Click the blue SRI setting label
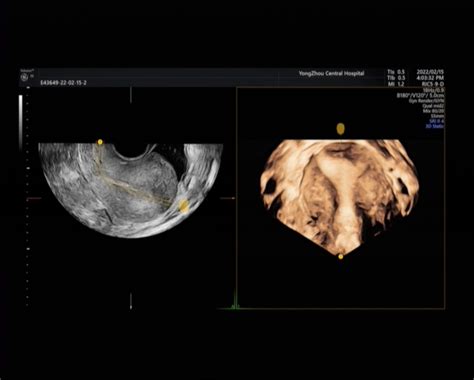 (437, 121)
